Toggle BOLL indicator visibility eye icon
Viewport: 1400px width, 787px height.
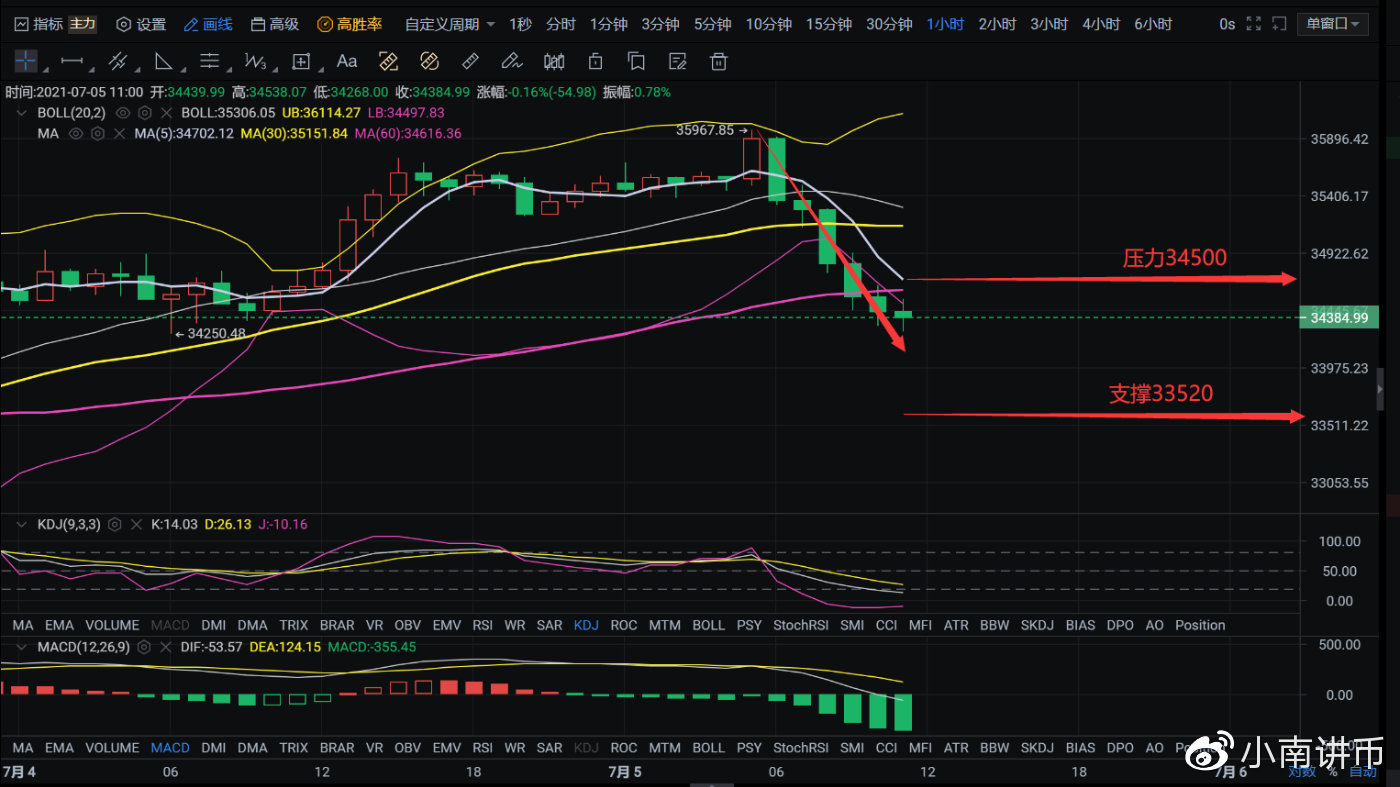124,113
